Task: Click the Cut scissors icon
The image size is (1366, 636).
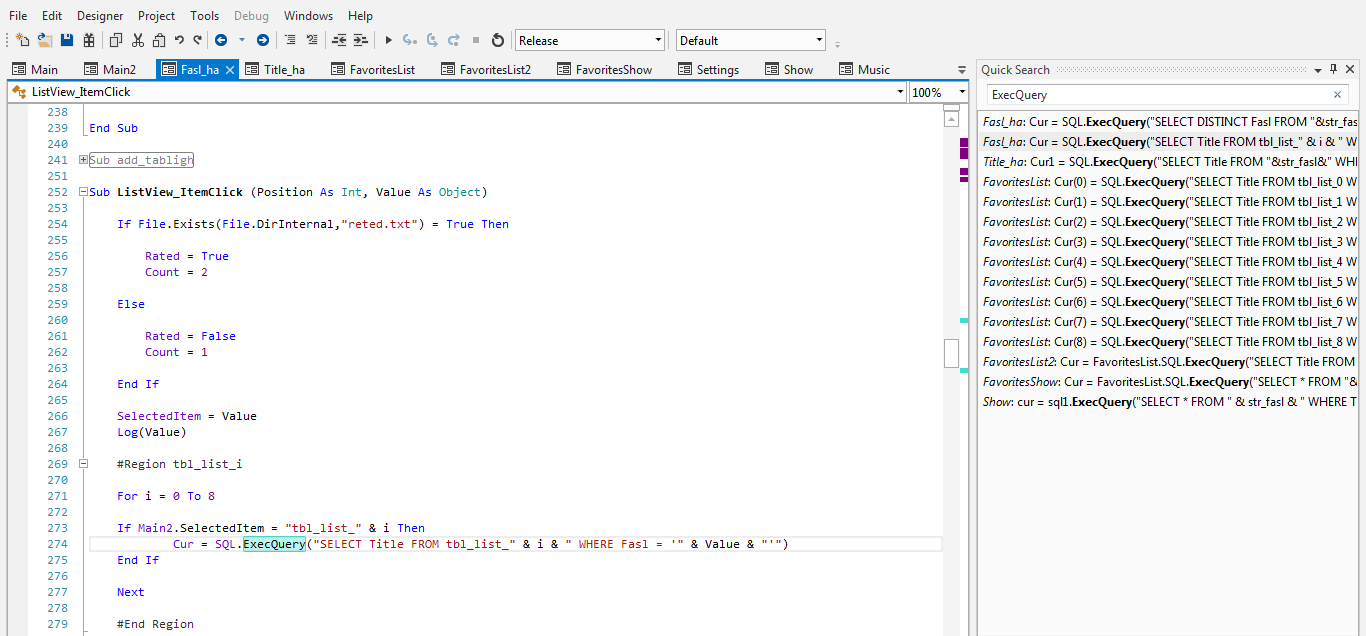Action: pyautogui.click(x=137, y=40)
